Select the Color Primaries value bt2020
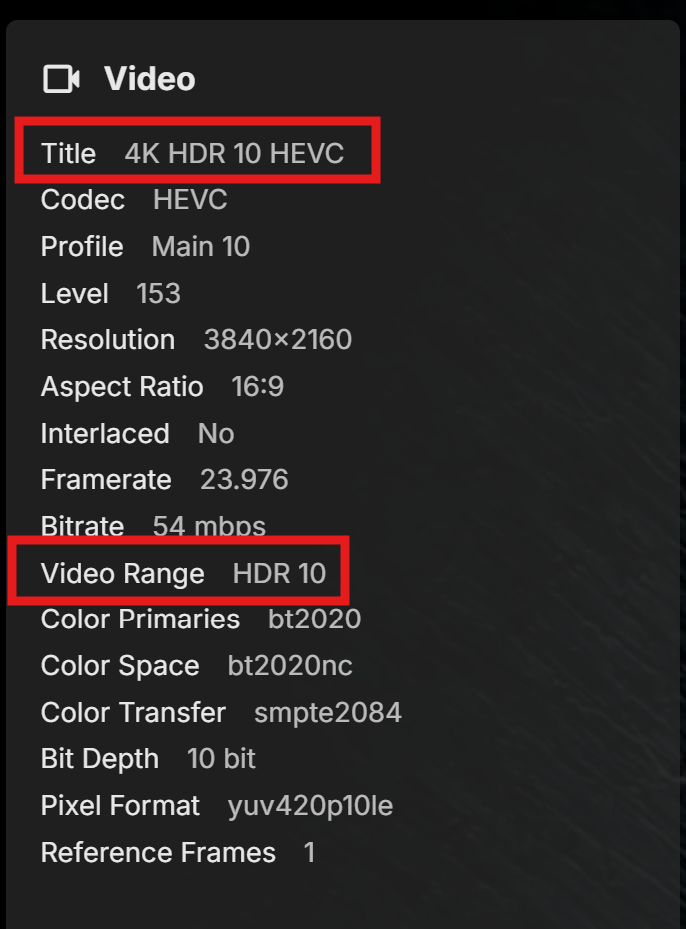The height and width of the screenshot is (929, 686). [x=314, y=619]
